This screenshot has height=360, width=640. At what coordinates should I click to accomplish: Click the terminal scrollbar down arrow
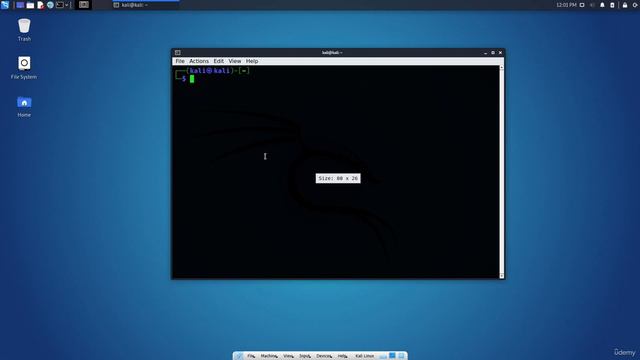pos(502,276)
